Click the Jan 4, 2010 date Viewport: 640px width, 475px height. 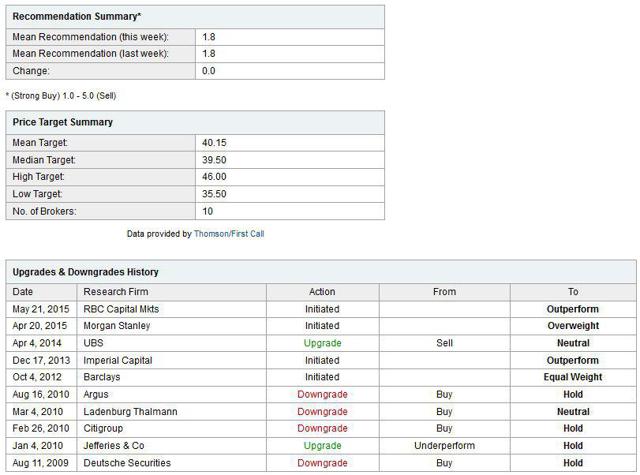point(38,446)
